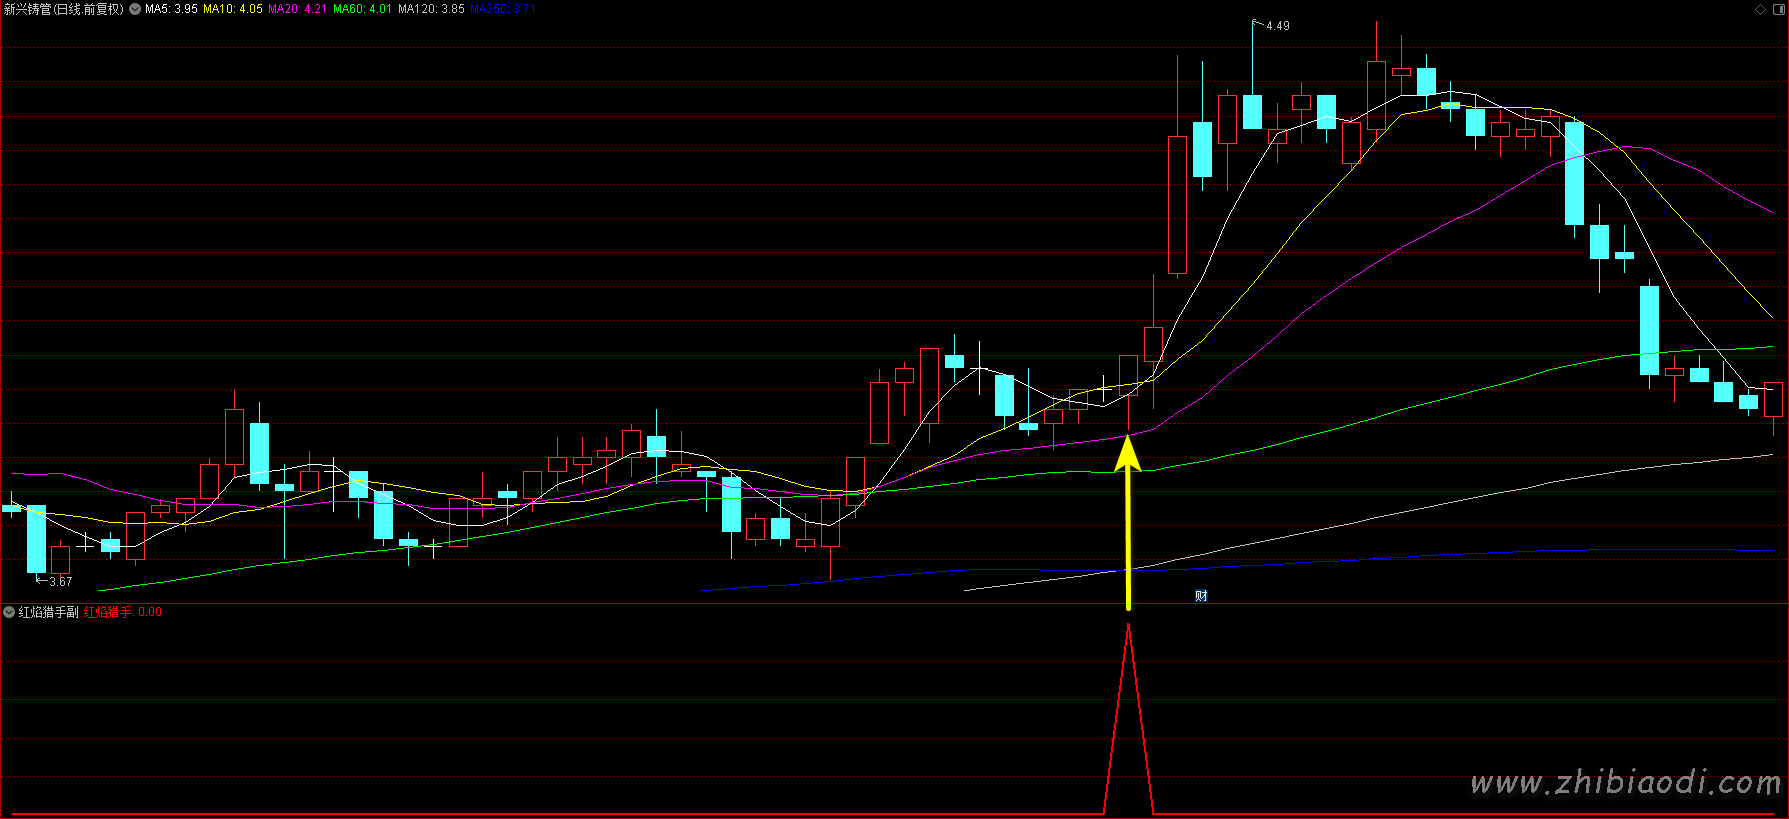Select the MA10 yellow label

[x=232, y=9]
